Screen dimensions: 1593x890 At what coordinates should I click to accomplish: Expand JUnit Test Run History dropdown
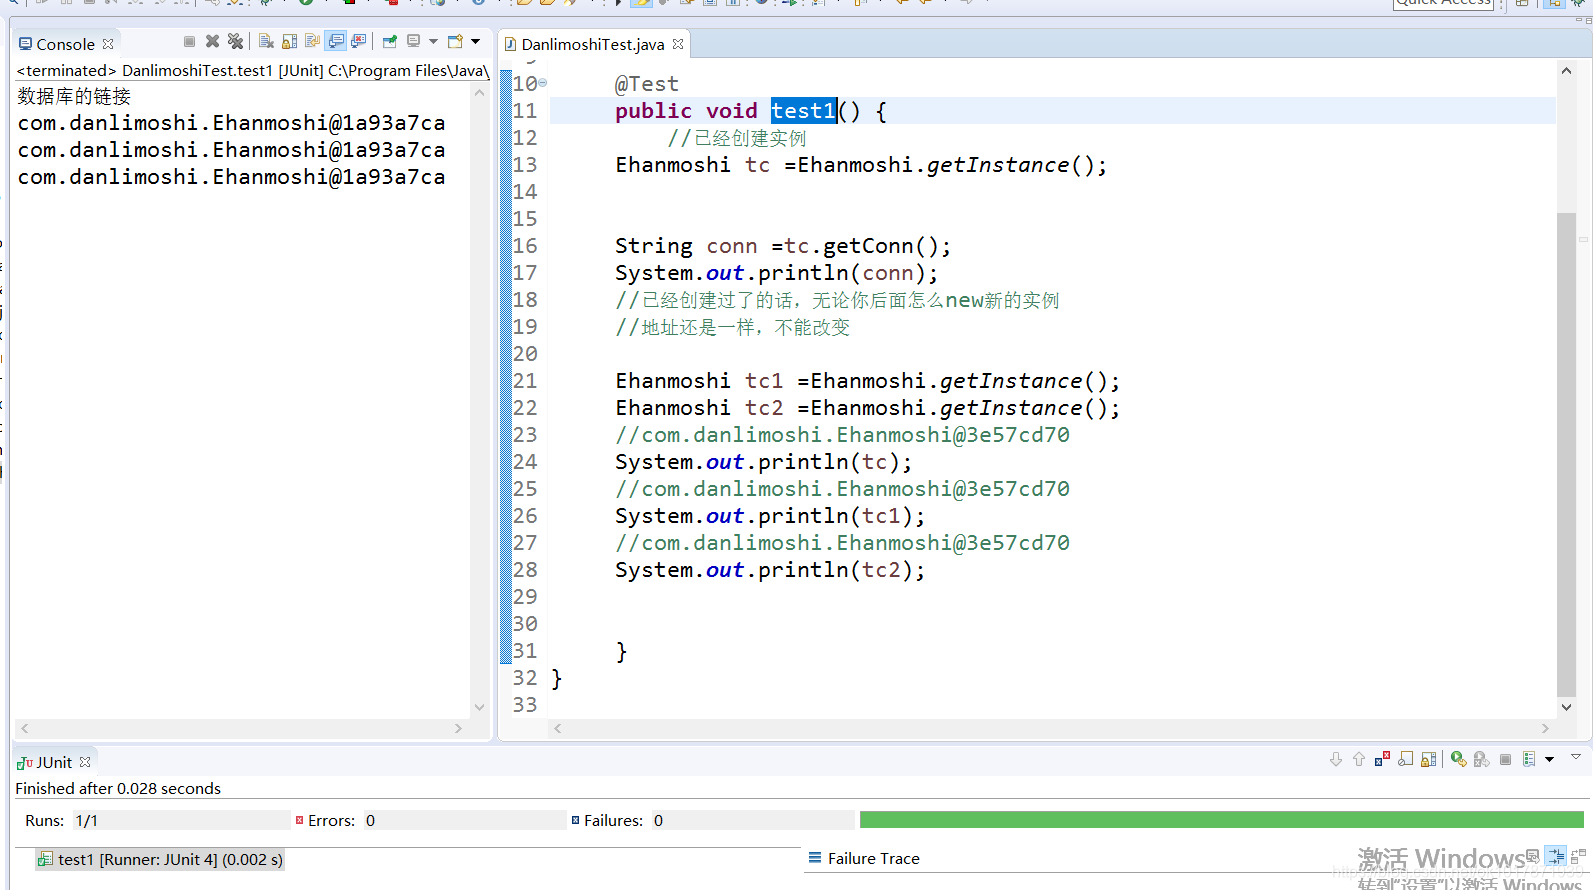1549,759
